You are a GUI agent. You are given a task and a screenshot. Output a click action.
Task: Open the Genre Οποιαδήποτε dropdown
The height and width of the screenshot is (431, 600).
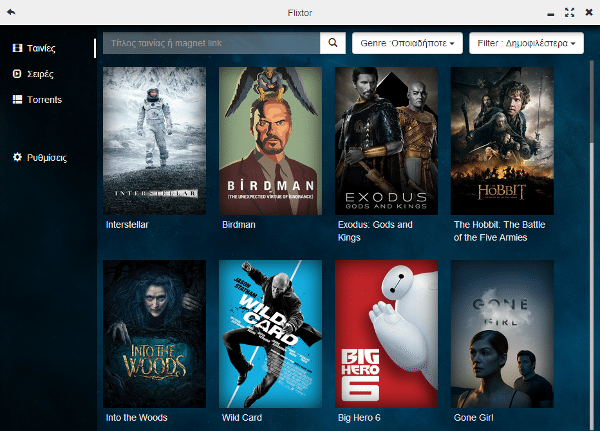[x=407, y=43]
